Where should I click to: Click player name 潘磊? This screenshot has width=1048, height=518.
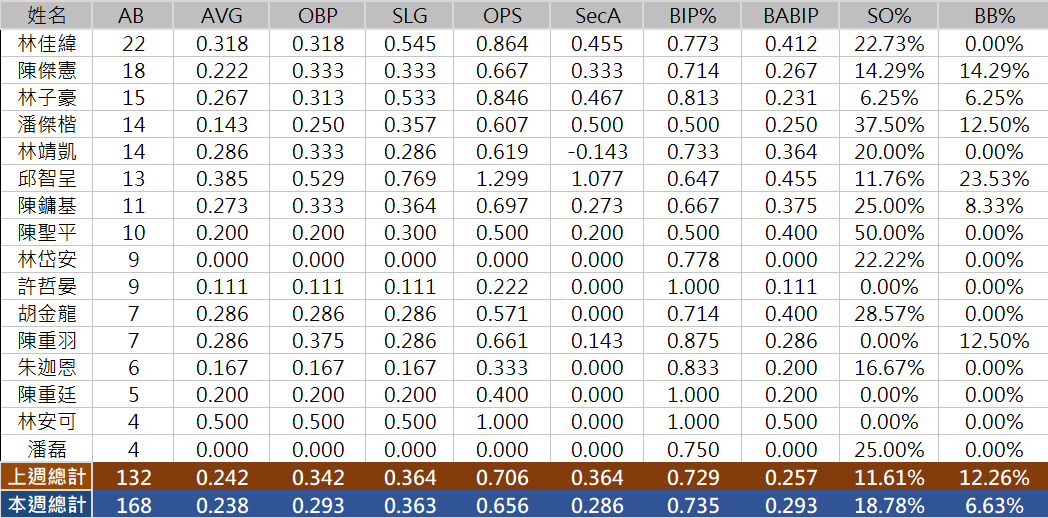[x=46, y=449]
